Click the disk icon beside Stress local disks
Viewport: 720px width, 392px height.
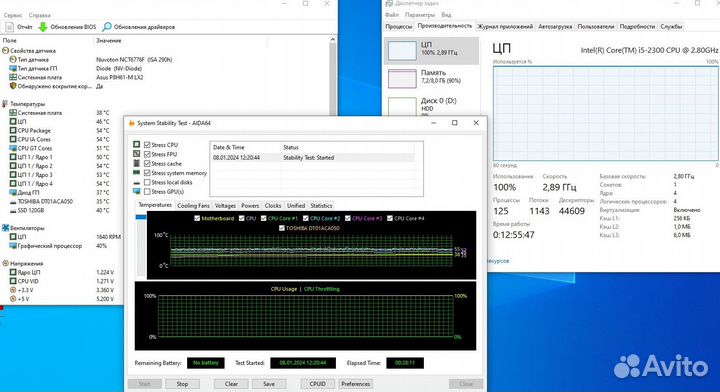(136, 182)
